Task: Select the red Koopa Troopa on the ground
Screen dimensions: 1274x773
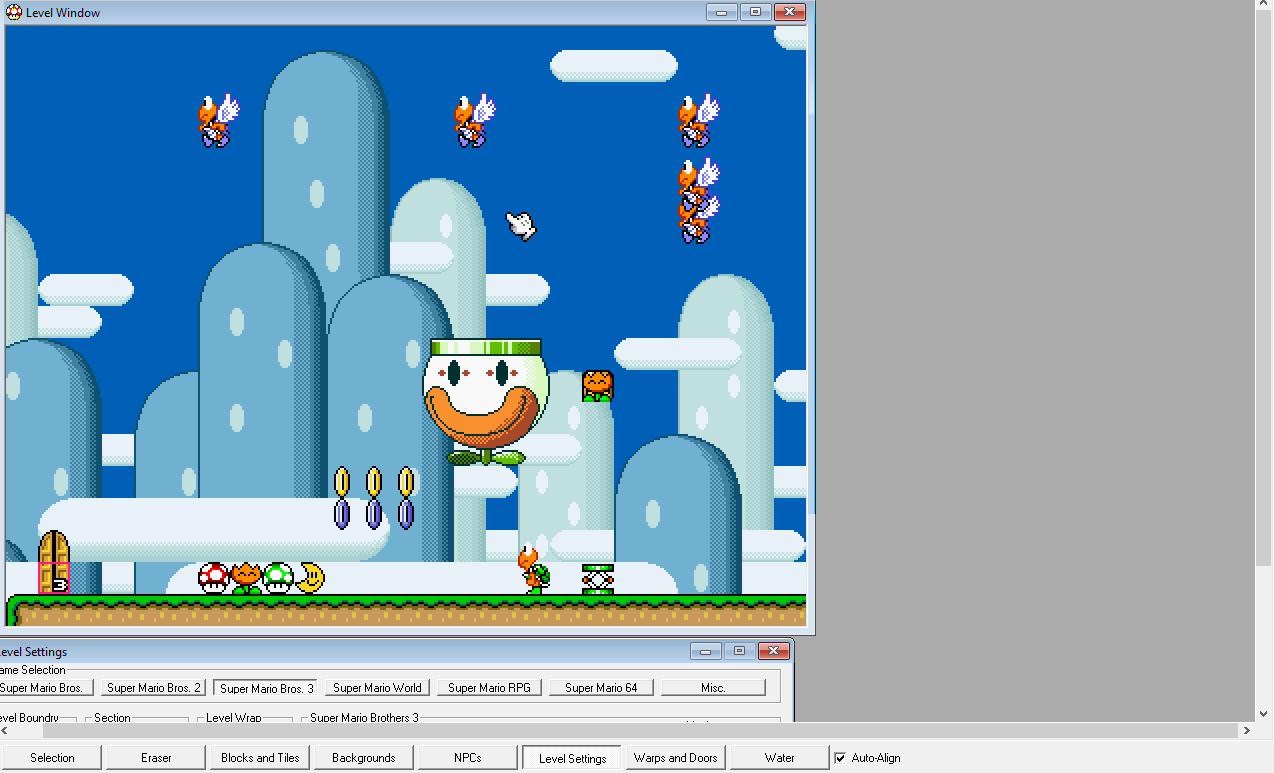Action: 534,569
